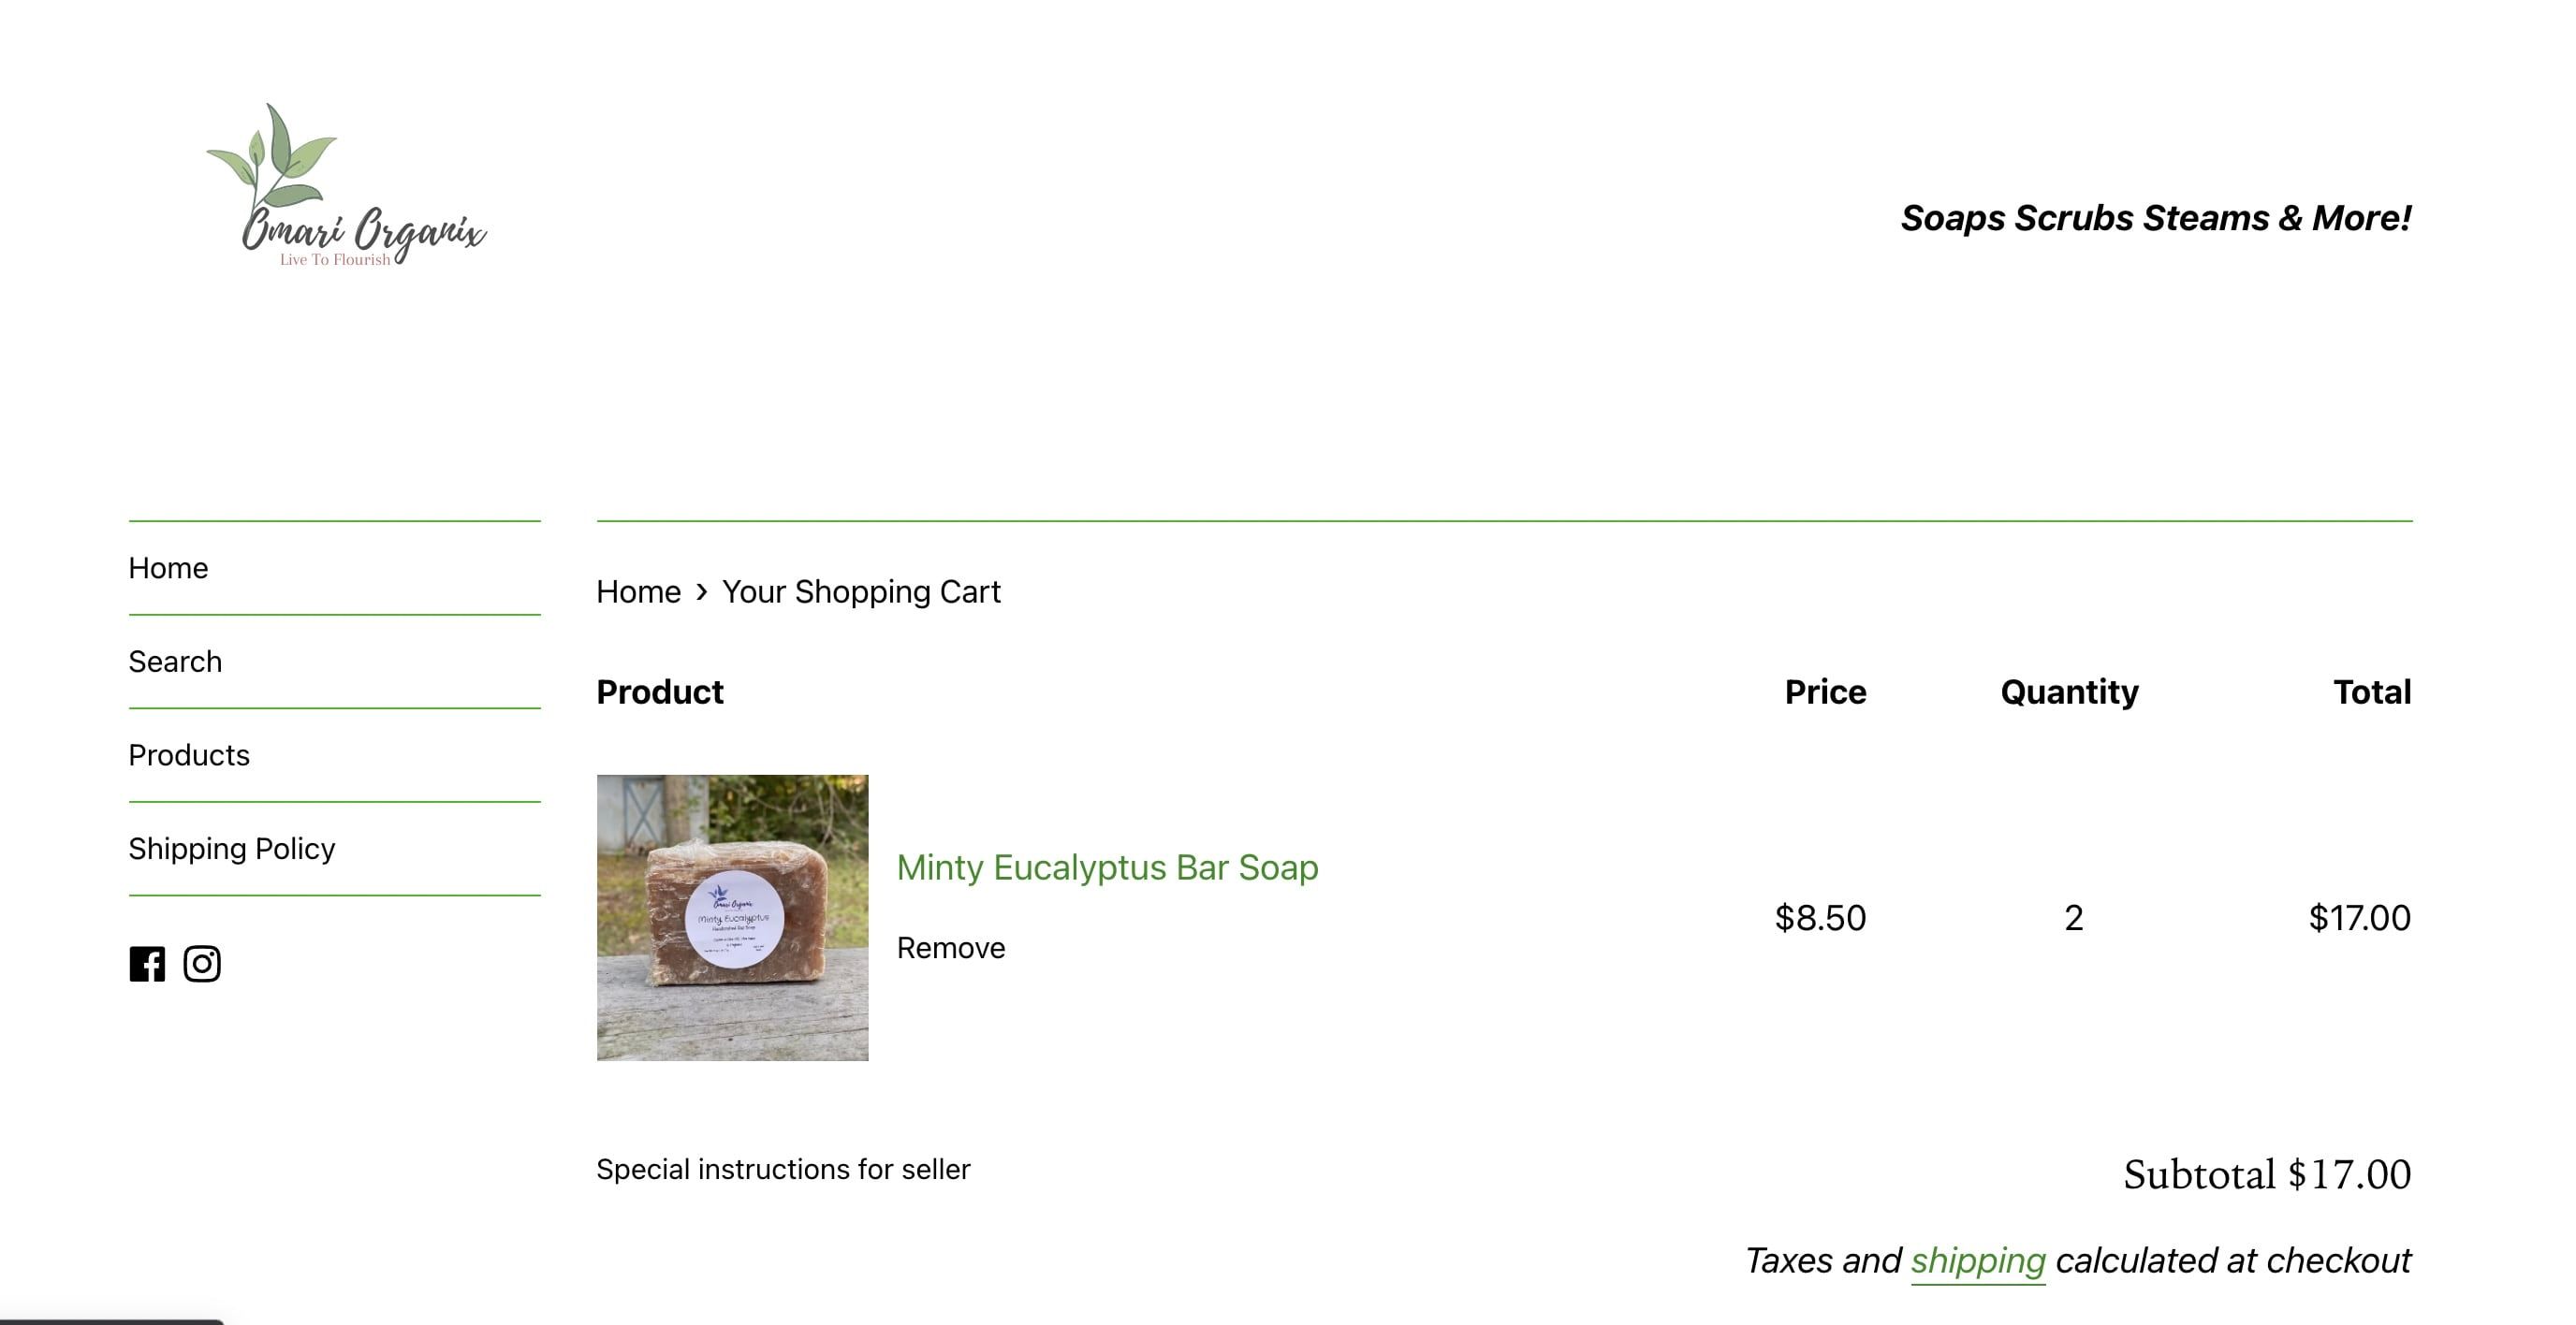Image resolution: width=2576 pixels, height=1325 pixels.
Task: Click the Special instructions for seller label
Action: (x=783, y=1169)
